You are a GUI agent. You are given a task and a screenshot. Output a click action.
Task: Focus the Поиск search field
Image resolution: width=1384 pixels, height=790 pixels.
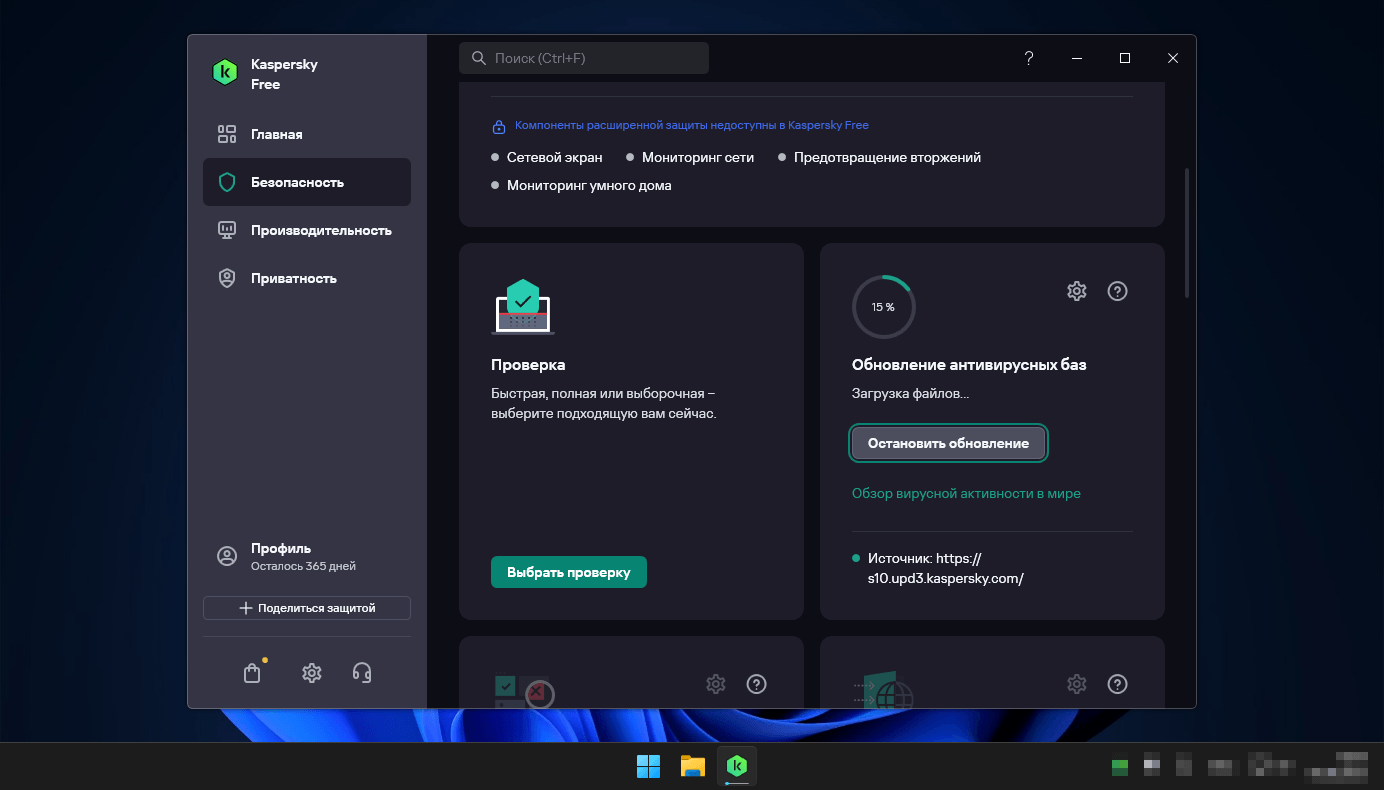pos(584,58)
